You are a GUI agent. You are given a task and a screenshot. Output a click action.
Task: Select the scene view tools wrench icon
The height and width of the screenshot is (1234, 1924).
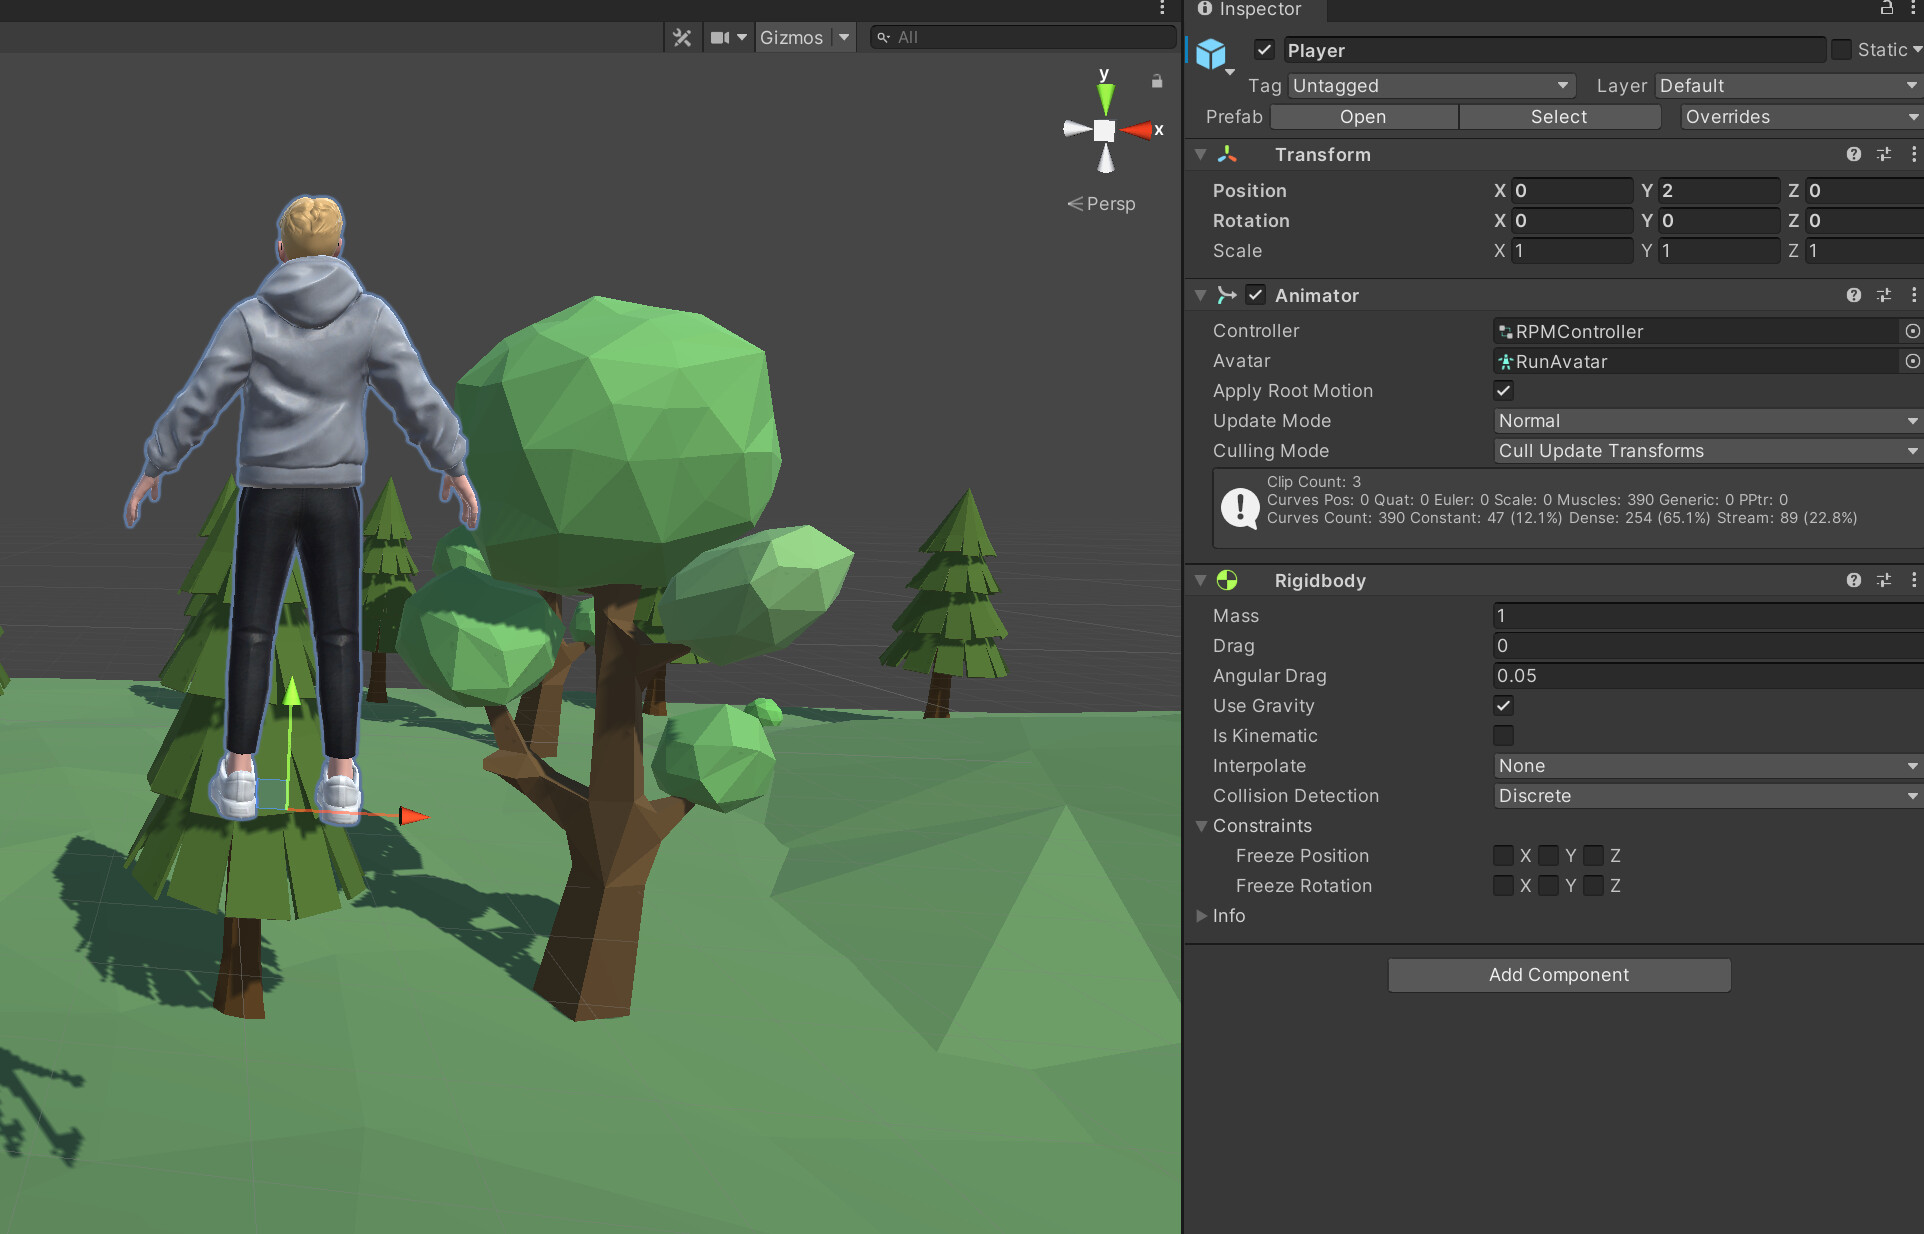click(x=682, y=37)
